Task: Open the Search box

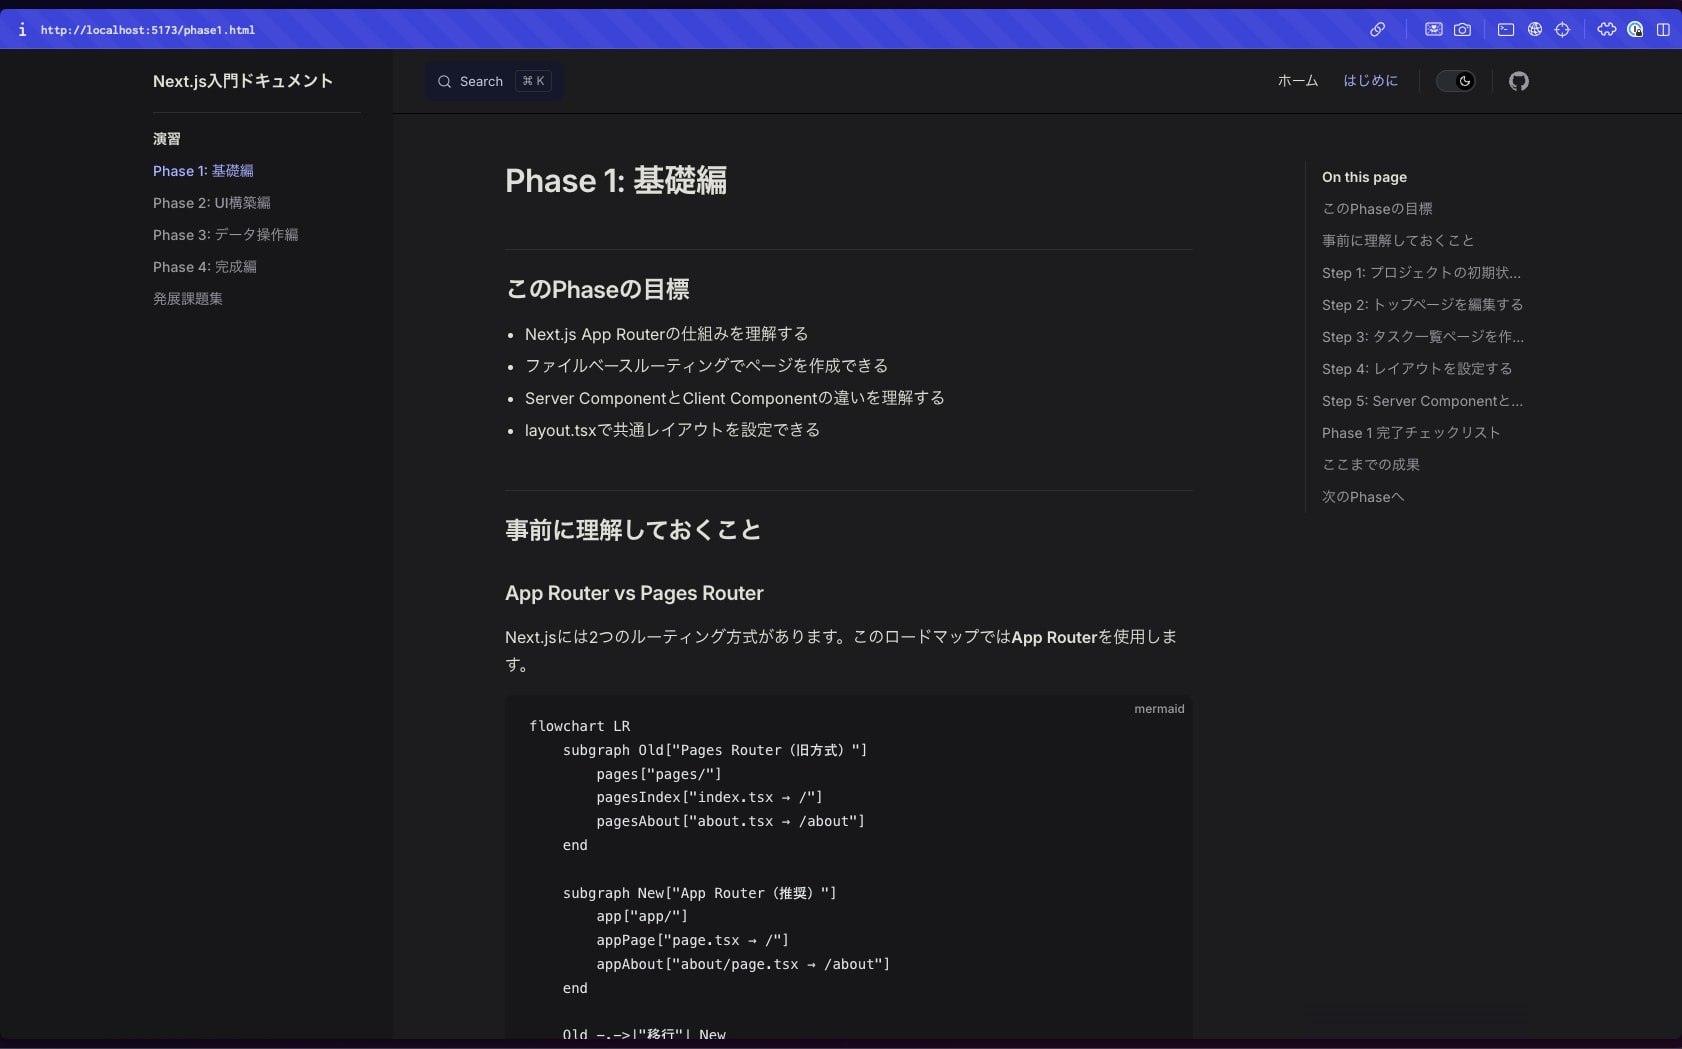Action: click(x=494, y=81)
